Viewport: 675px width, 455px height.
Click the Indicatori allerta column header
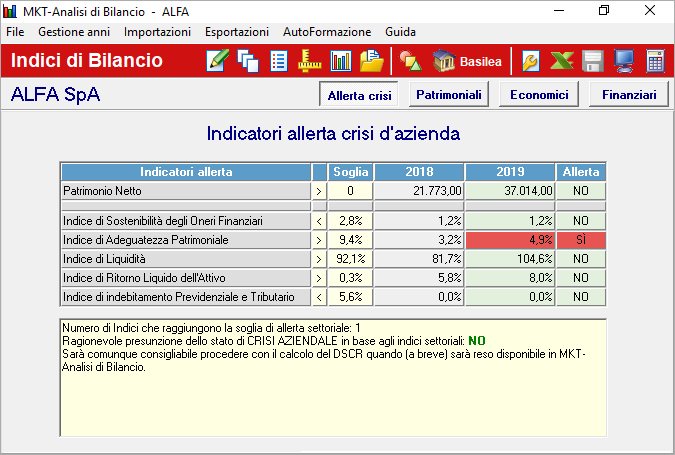[x=186, y=172]
